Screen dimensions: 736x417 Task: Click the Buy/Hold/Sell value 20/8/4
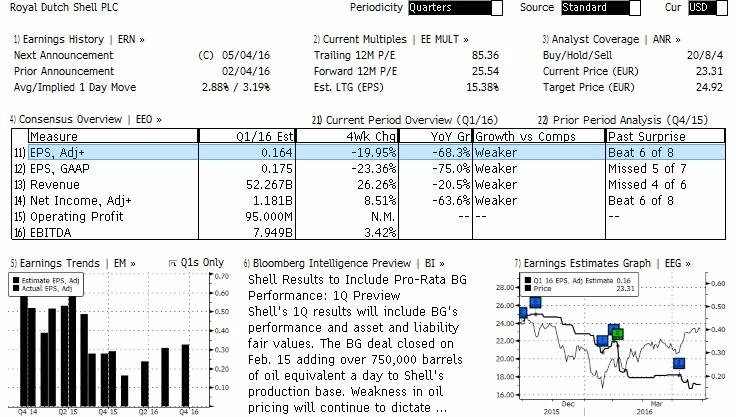pos(705,55)
